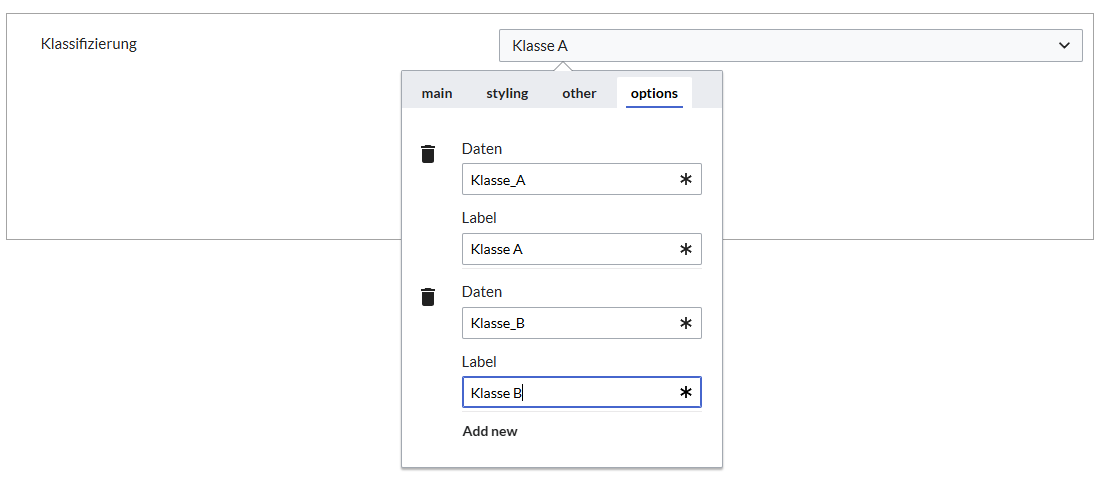Image resolution: width=1102 pixels, height=482 pixels.
Task: Delete the Klasse_B option with trash icon
Action: click(428, 297)
